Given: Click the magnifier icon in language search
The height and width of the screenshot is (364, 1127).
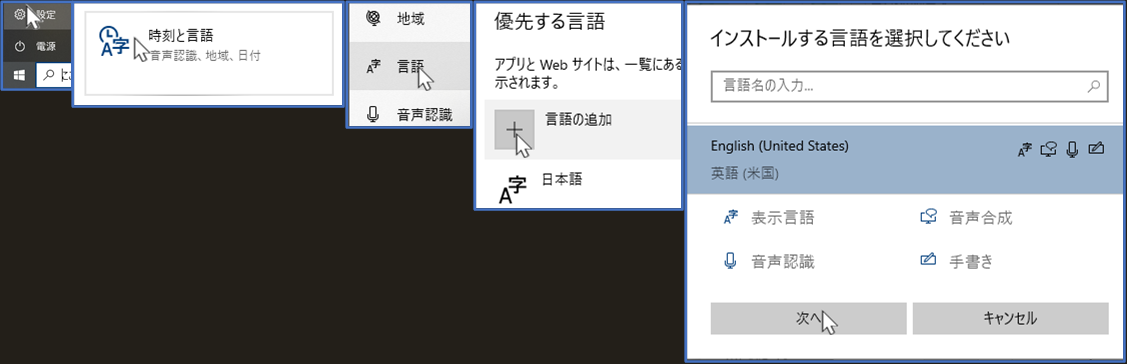Looking at the screenshot, I should click(1093, 86).
